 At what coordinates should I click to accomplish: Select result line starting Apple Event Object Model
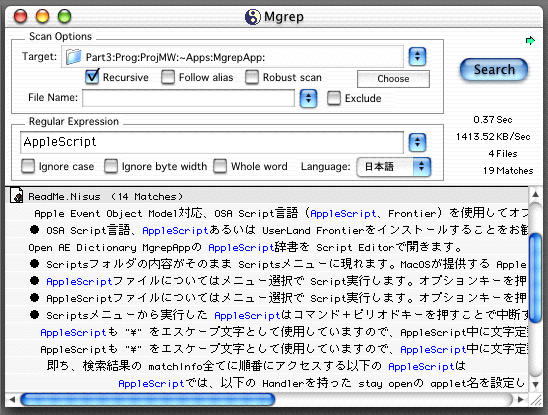[267, 213]
